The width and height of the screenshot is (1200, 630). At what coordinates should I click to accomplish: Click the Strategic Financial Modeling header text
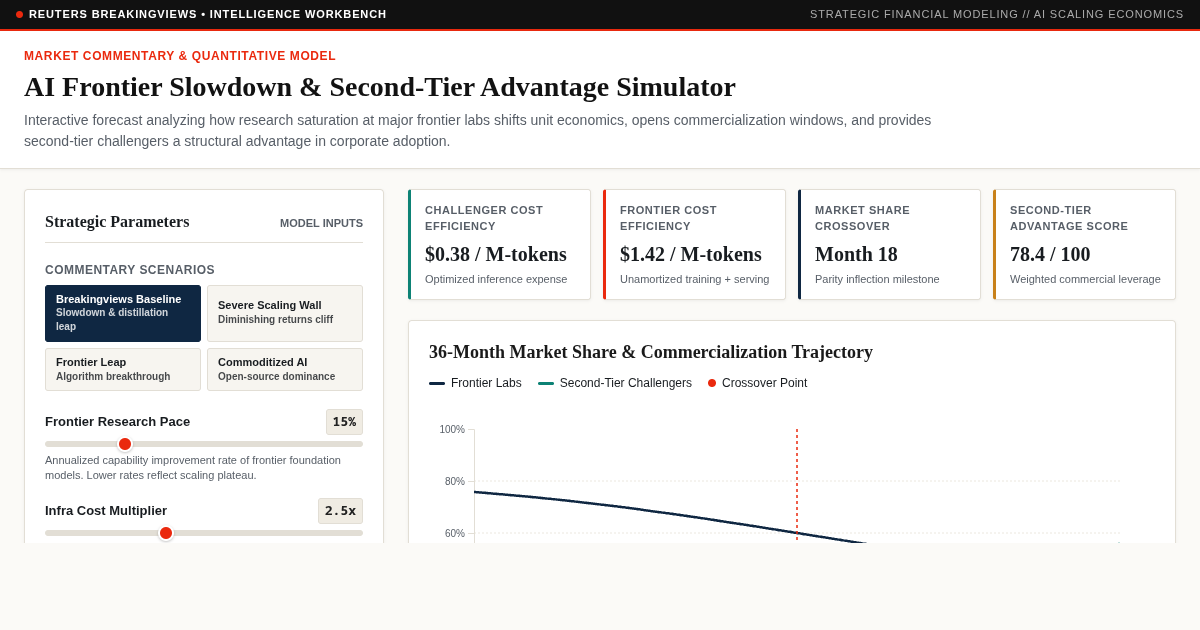click(x=997, y=14)
